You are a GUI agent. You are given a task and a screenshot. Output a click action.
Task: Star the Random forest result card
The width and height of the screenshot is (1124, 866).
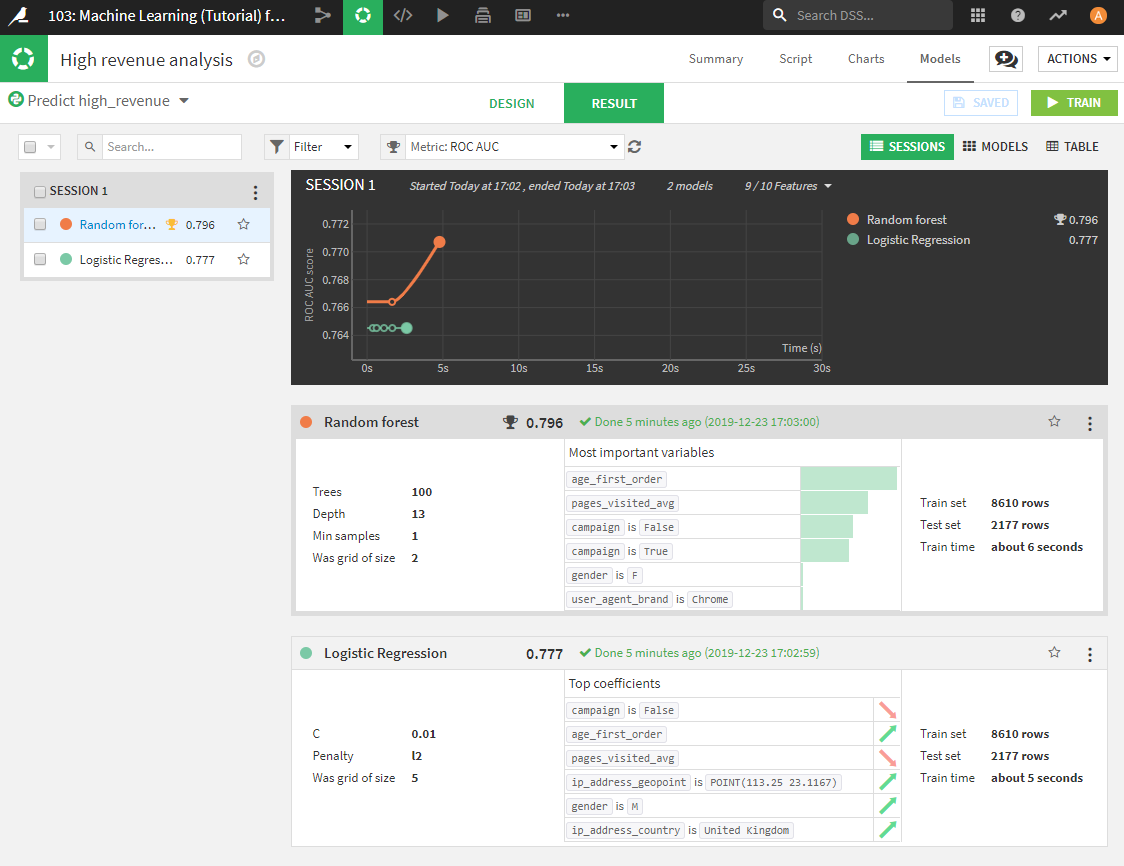pyautogui.click(x=1054, y=422)
